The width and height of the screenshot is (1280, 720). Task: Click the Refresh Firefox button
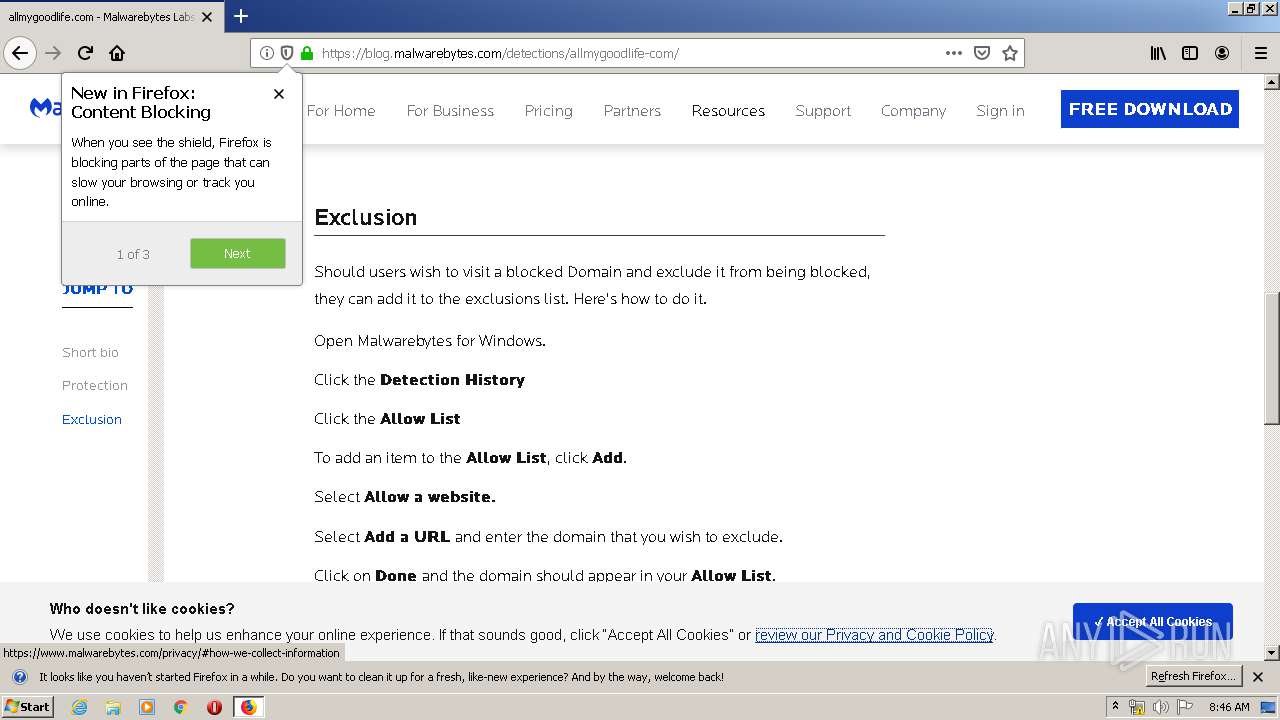coord(1194,676)
